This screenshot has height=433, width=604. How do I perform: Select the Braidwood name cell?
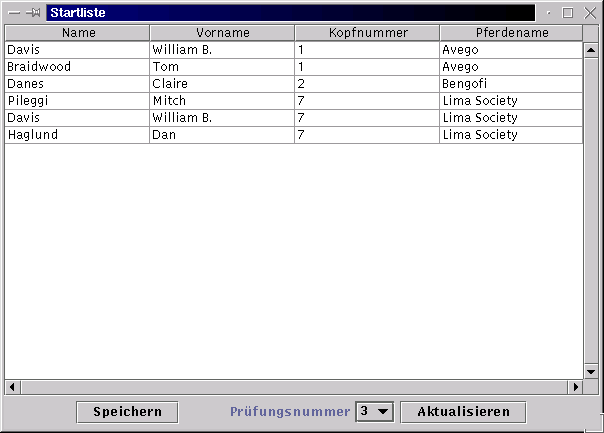(x=77, y=67)
